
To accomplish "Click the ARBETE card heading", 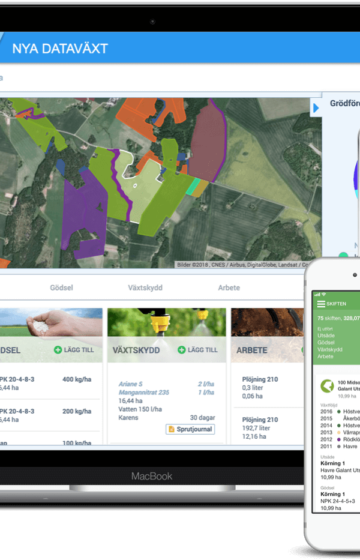I will [x=252, y=350].
